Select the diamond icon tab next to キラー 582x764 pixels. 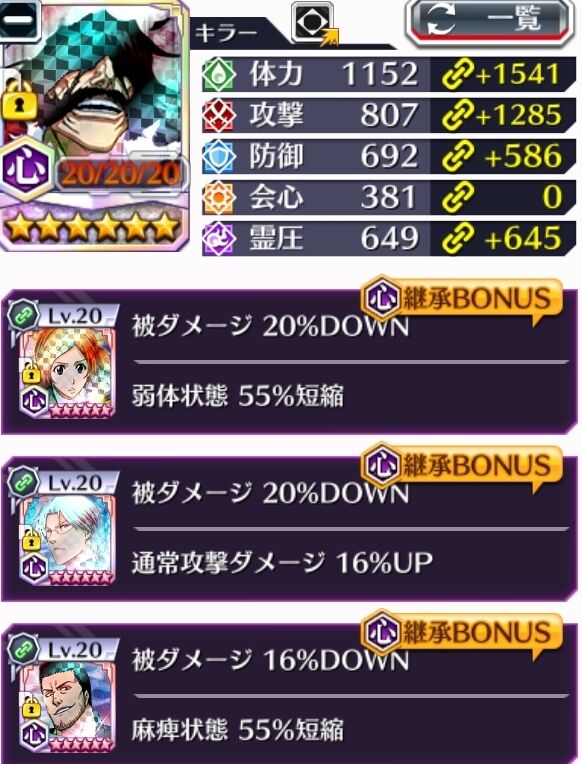(314, 23)
